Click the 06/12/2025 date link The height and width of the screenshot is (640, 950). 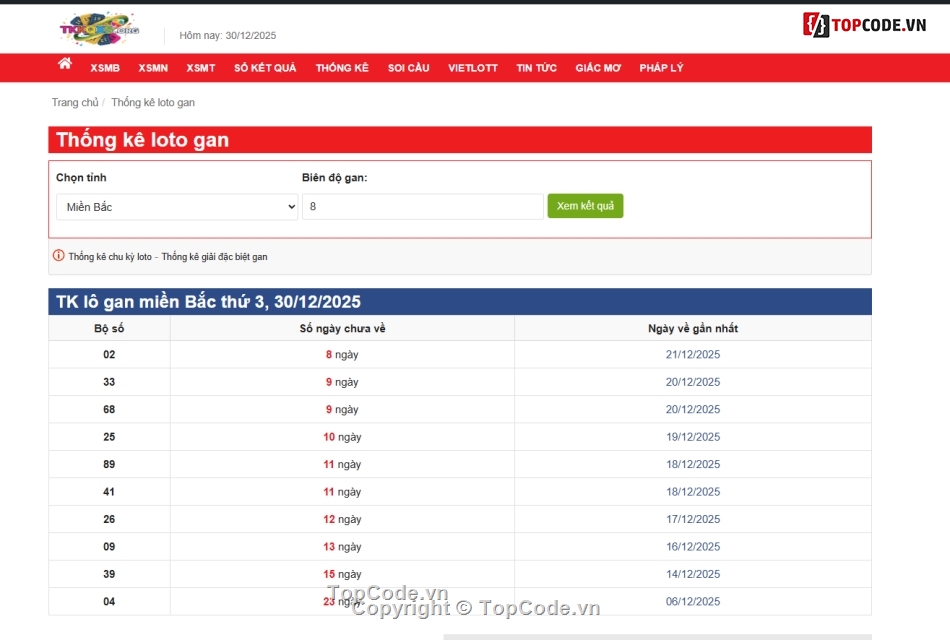click(692, 601)
